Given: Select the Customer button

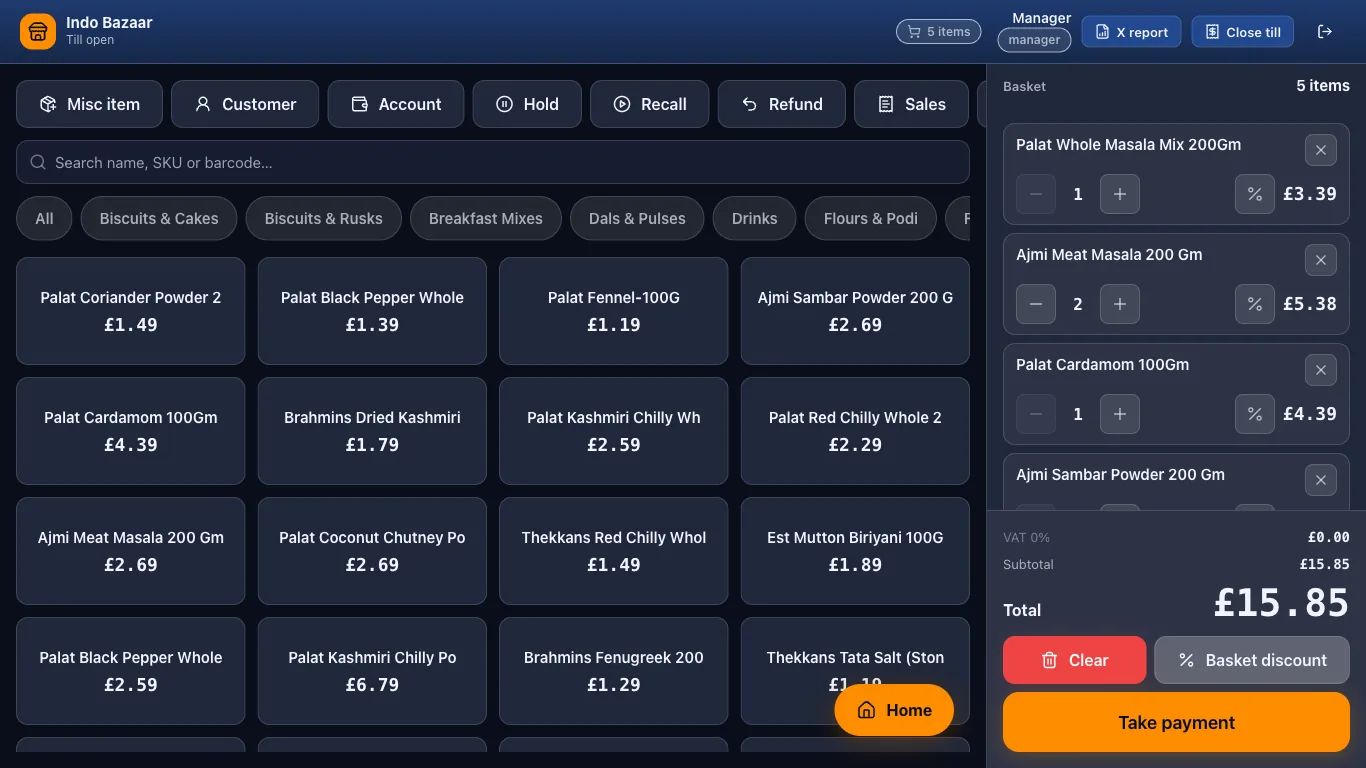Looking at the screenshot, I should [x=245, y=104].
